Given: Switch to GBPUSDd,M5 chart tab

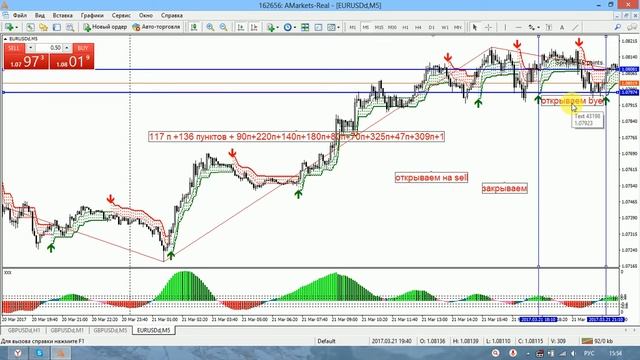Looking at the screenshot, I should (110, 330).
